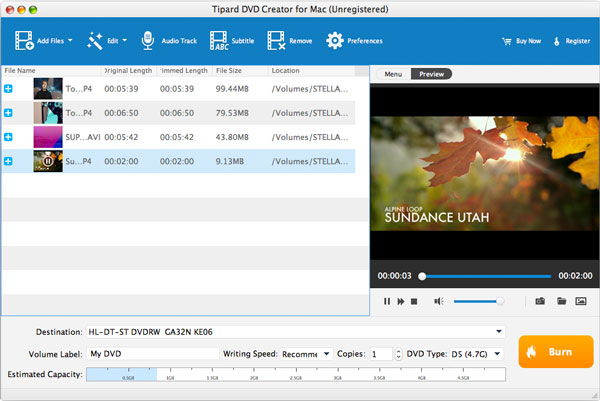Stop the preview playback
The image size is (600, 401).
coord(414,300)
